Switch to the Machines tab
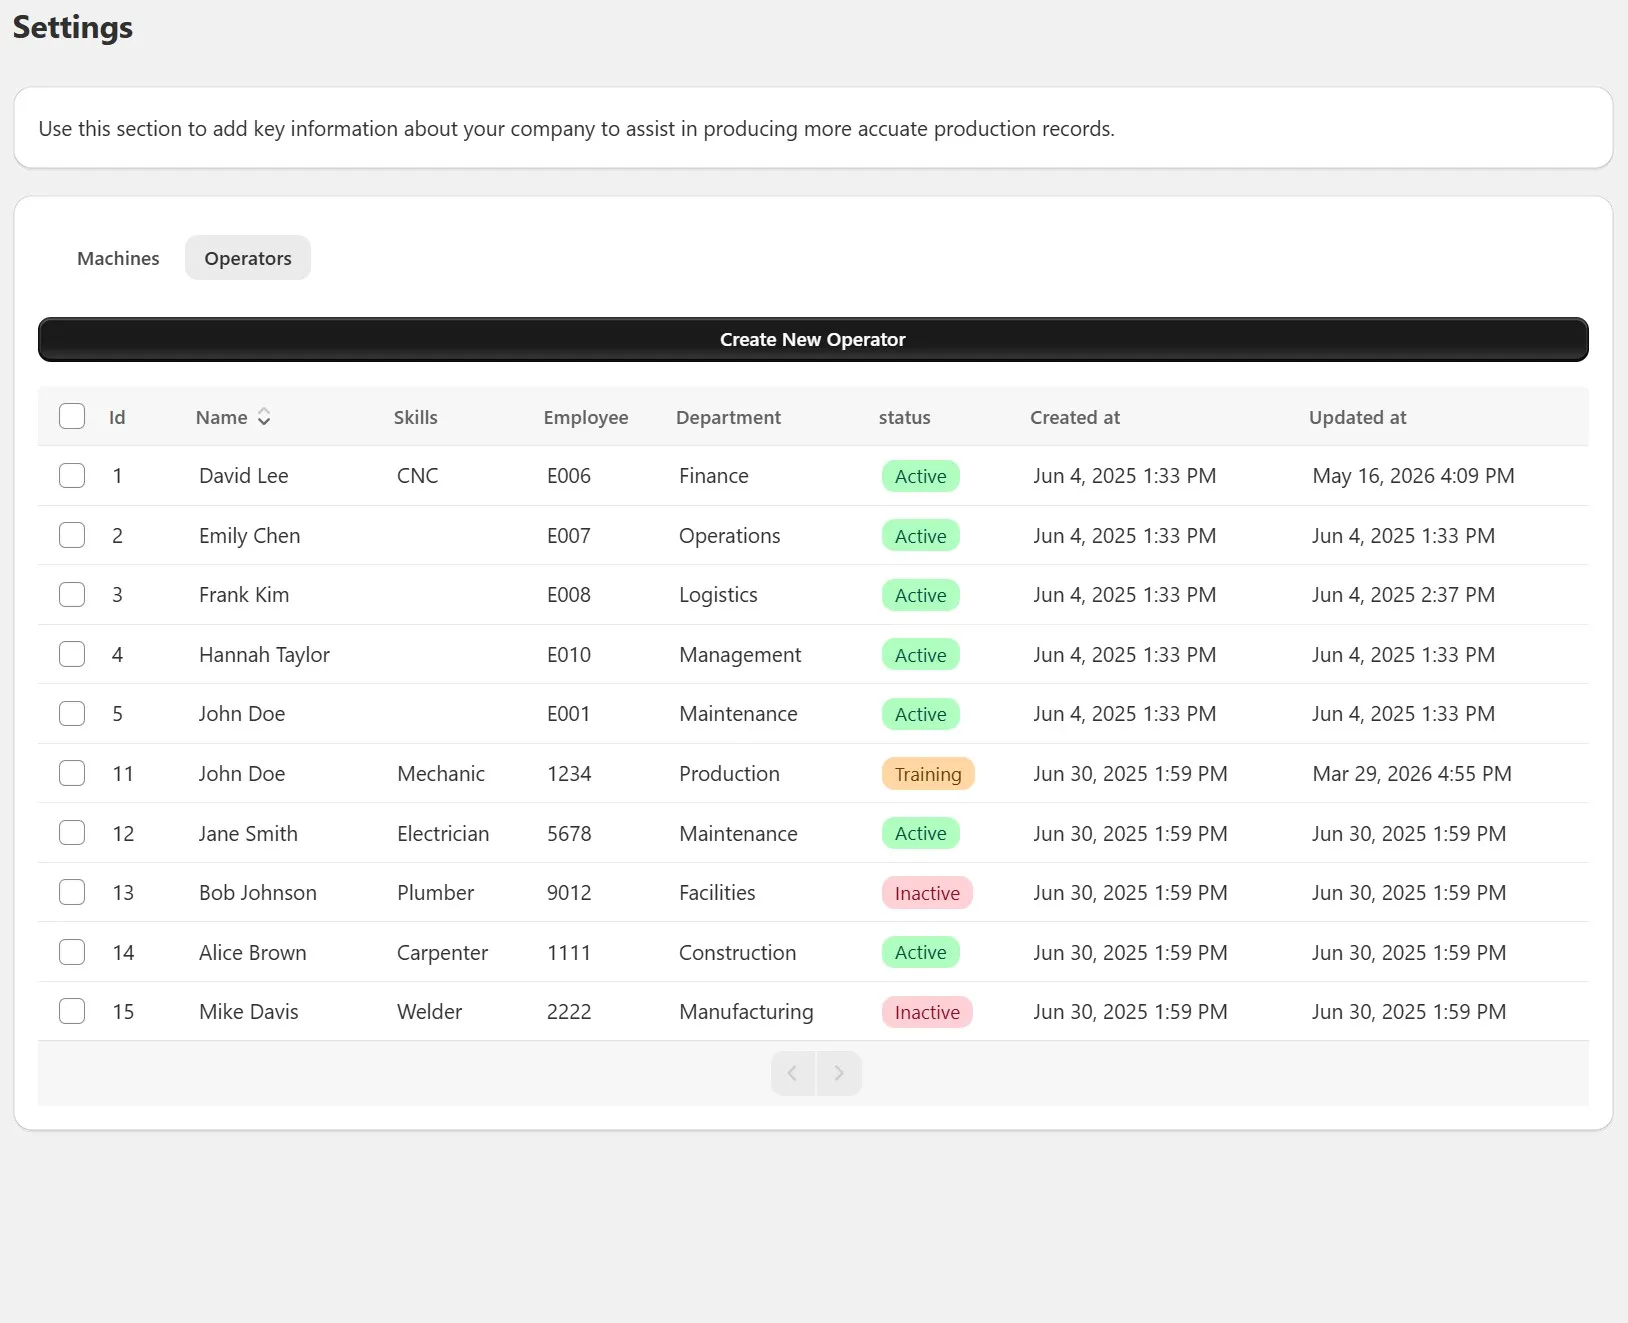1628x1323 pixels. click(118, 258)
